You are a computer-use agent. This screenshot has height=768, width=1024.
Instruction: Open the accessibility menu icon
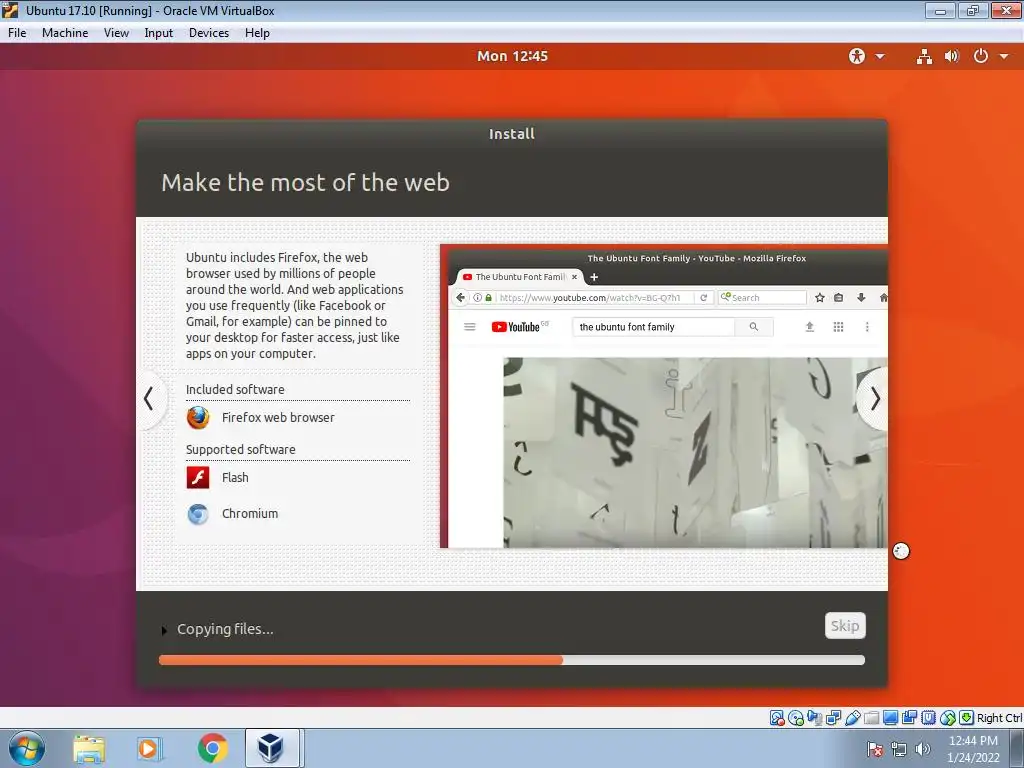[857, 56]
